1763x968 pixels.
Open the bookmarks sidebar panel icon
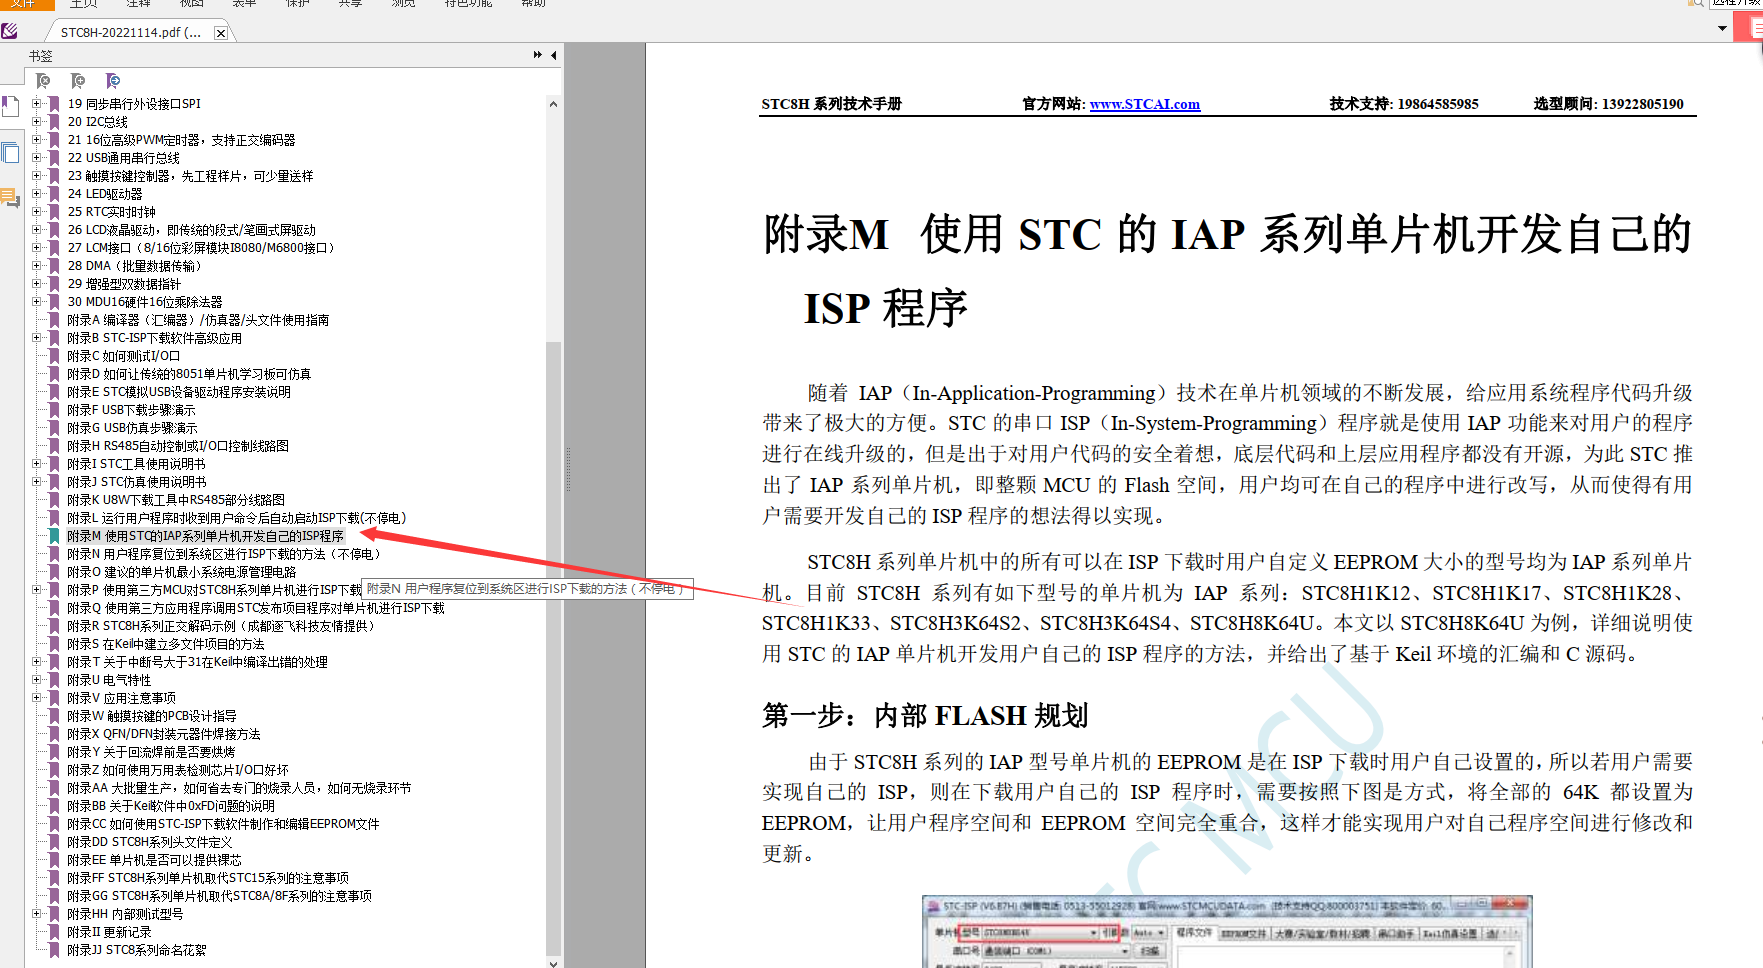10,106
